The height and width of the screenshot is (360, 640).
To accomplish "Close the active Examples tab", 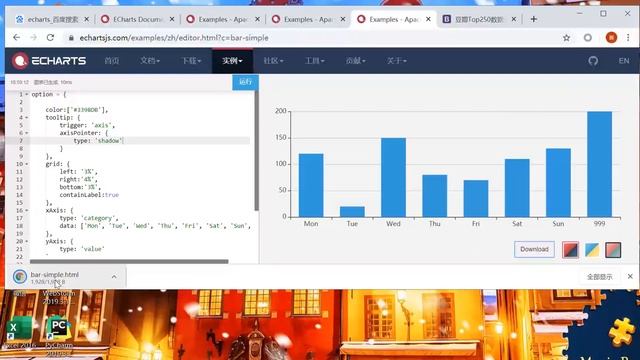I will pos(428,19).
